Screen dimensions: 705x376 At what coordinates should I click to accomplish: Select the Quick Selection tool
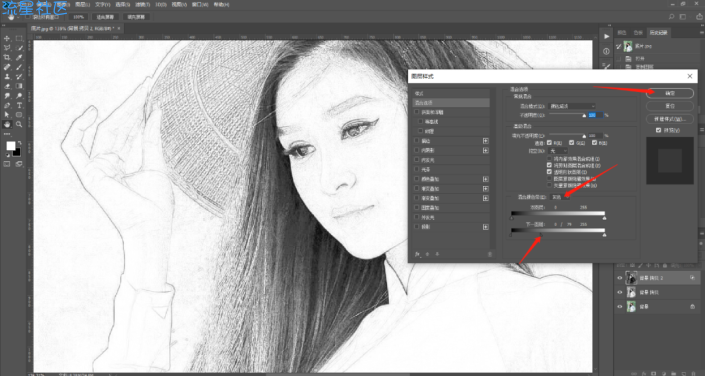19,48
